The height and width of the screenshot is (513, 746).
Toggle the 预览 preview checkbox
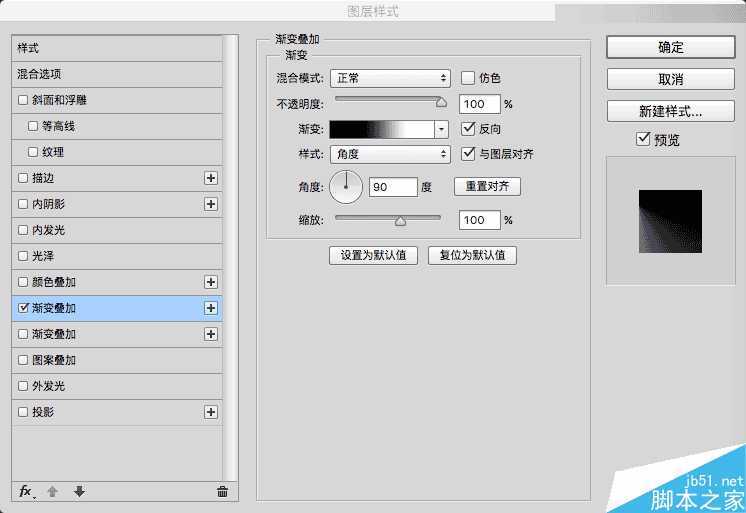click(x=643, y=139)
